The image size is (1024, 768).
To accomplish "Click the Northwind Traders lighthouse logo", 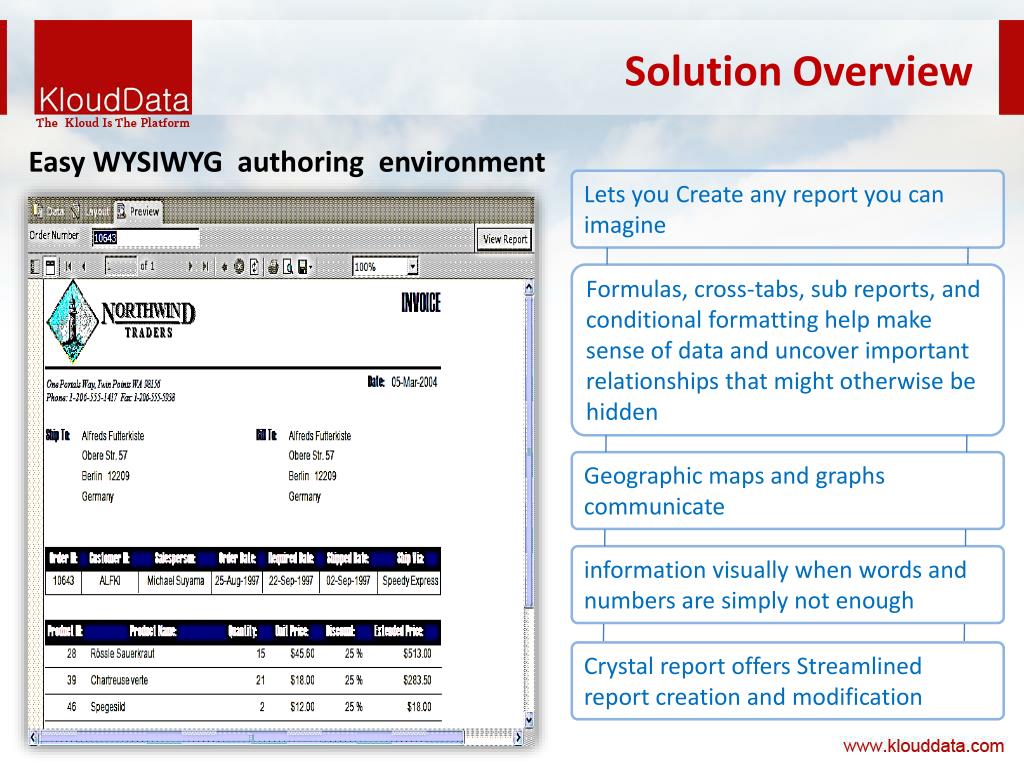I will point(73,320).
